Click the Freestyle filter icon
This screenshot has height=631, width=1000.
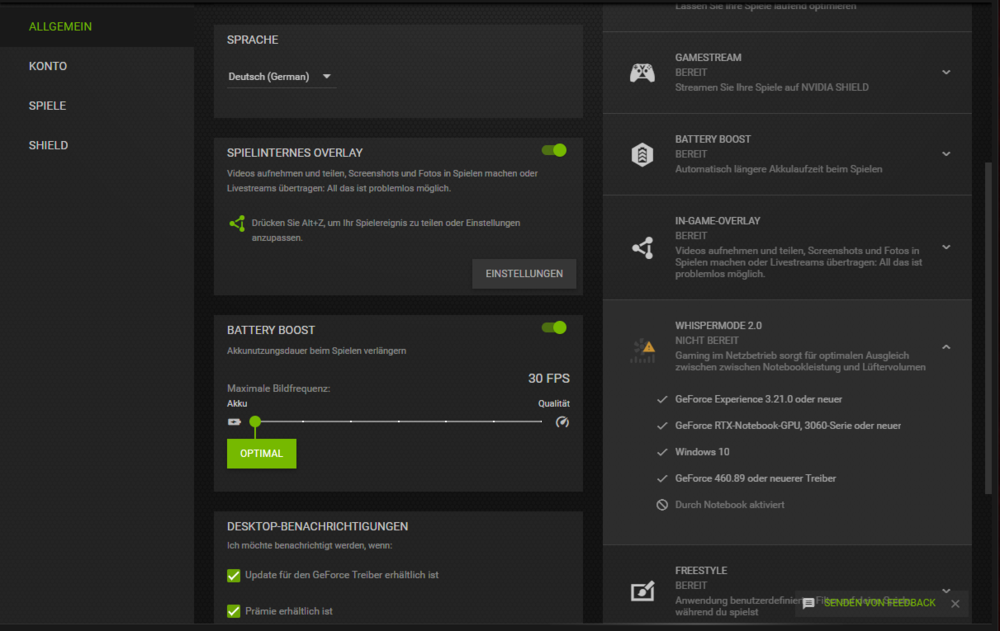643,590
